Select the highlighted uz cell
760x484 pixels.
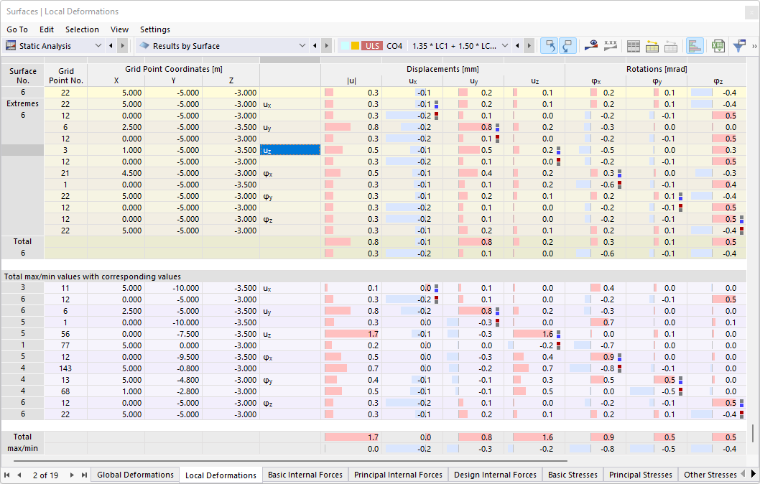(x=290, y=150)
